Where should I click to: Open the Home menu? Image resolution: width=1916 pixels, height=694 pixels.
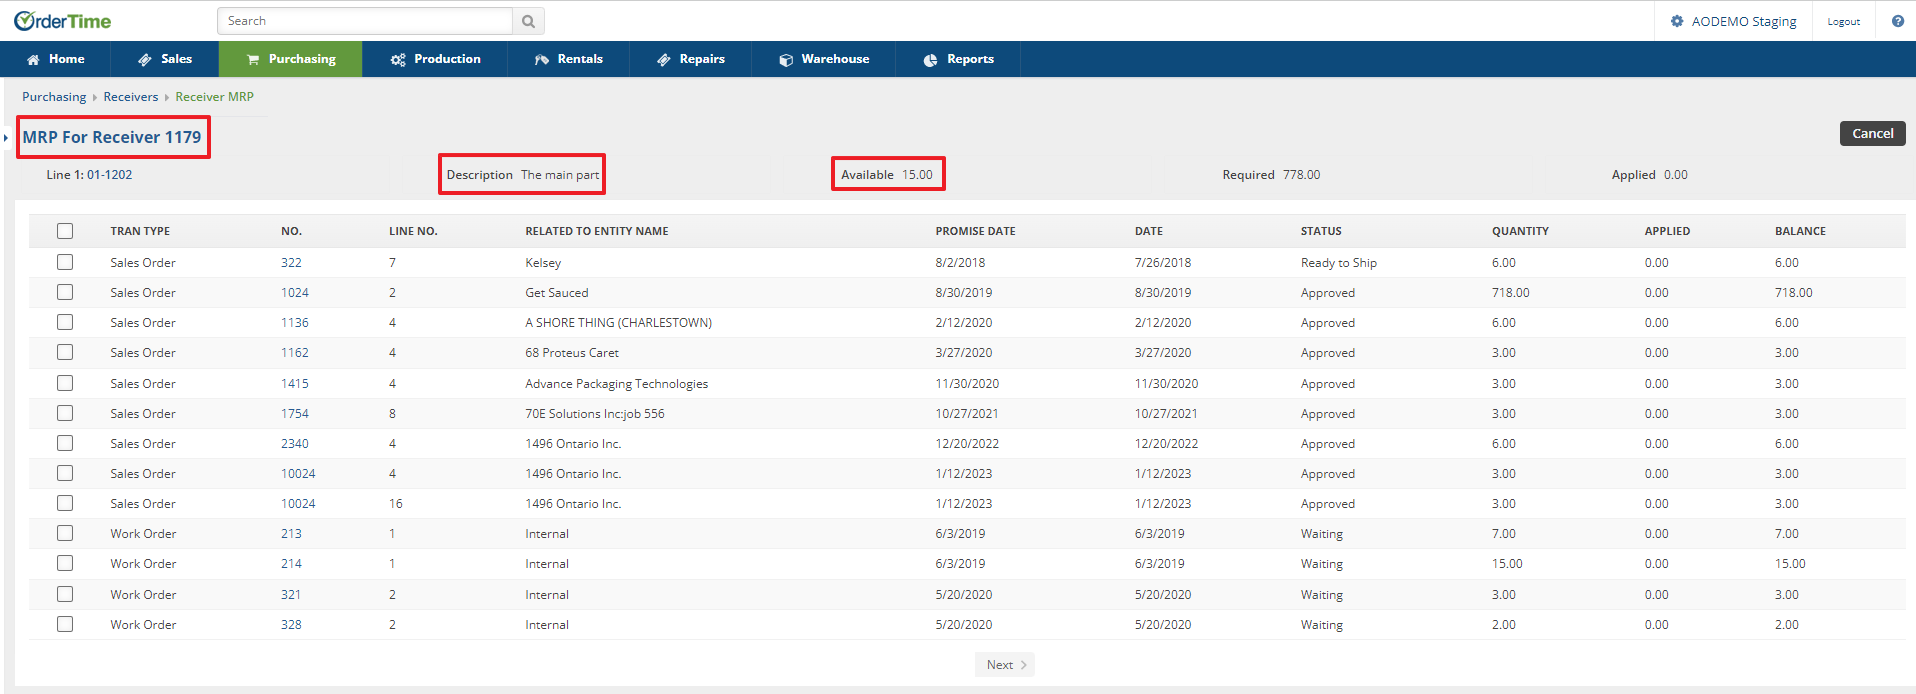(x=55, y=59)
